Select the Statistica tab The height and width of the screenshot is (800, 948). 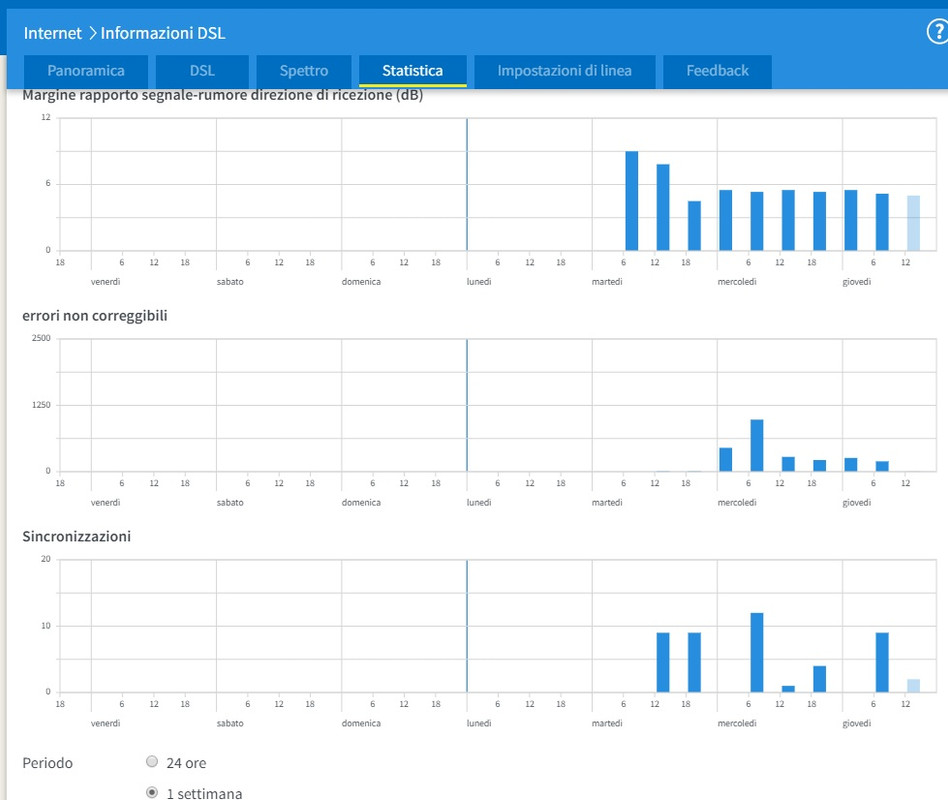click(412, 71)
